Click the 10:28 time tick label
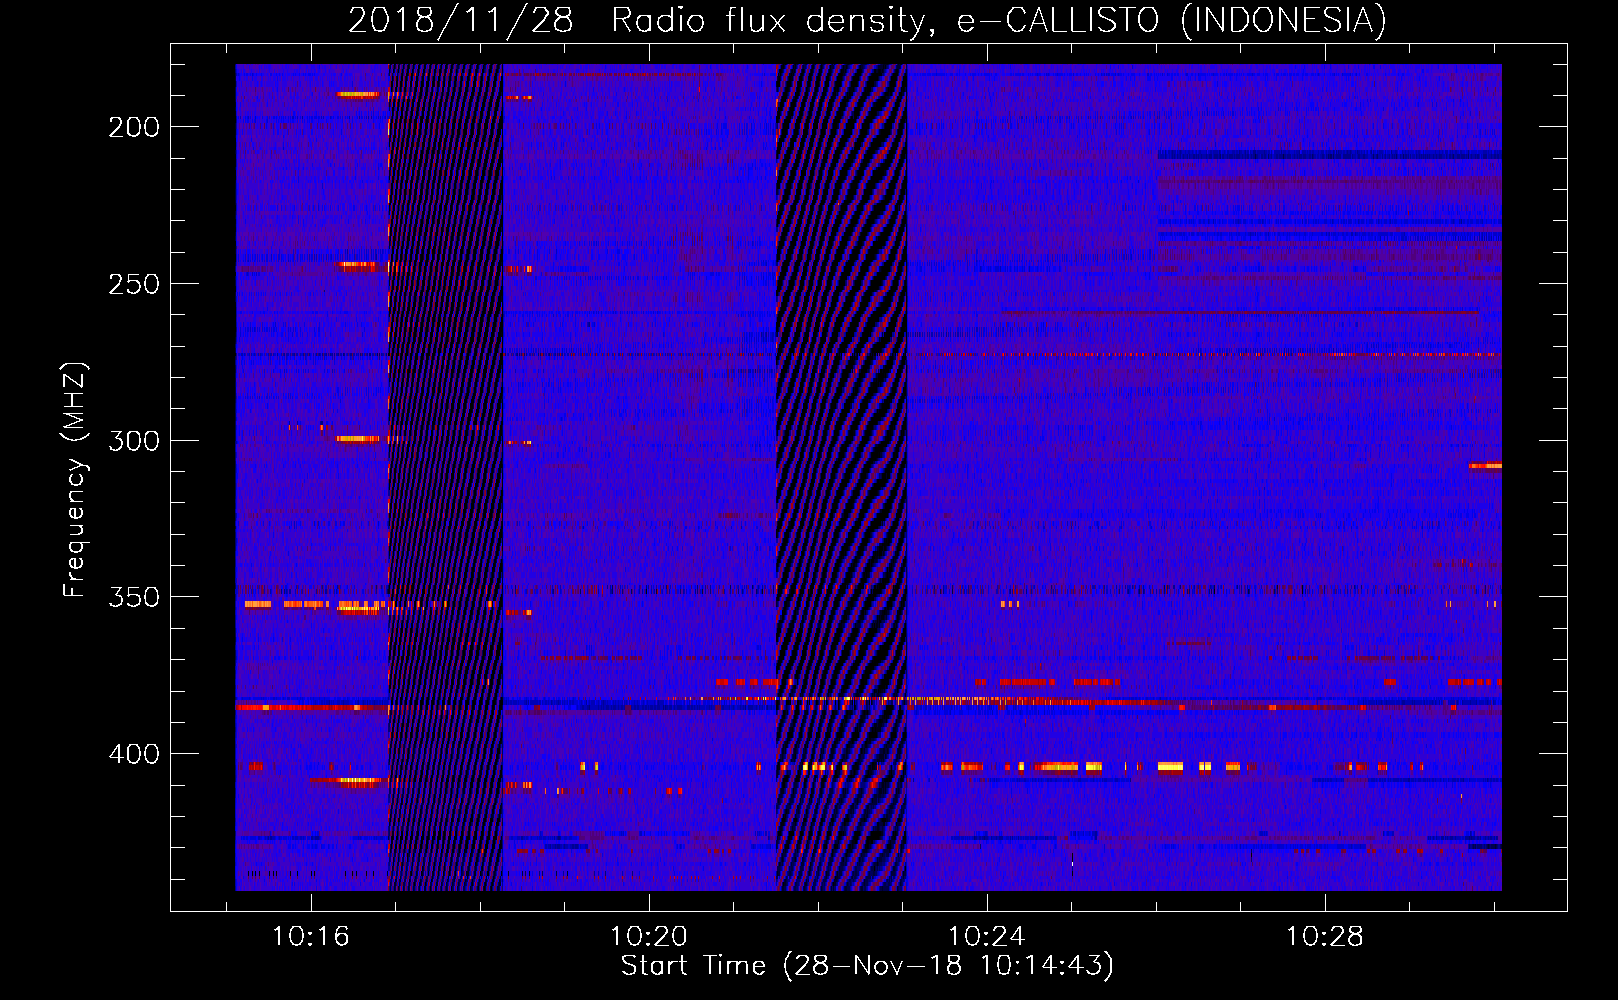The image size is (1618, 1000). [x=1325, y=937]
